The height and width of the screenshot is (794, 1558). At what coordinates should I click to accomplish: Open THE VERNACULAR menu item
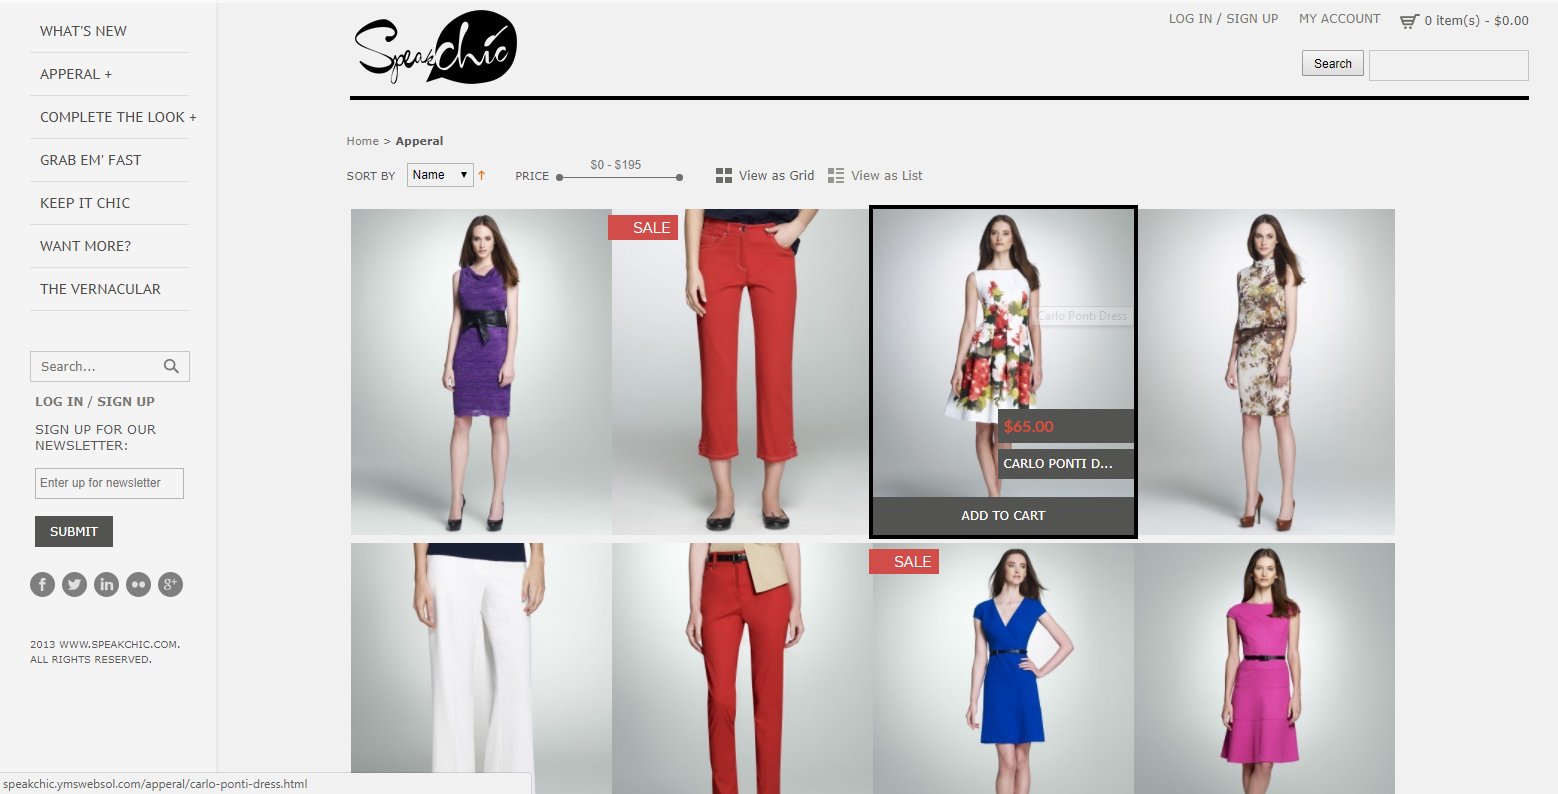click(x=100, y=289)
